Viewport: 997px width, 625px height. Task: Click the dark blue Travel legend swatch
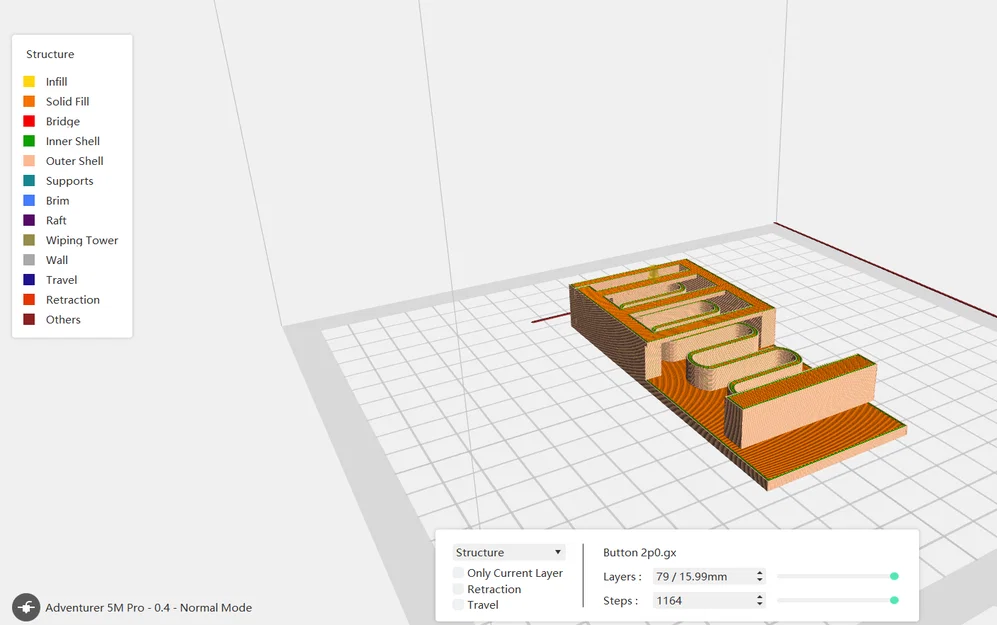click(x=29, y=279)
